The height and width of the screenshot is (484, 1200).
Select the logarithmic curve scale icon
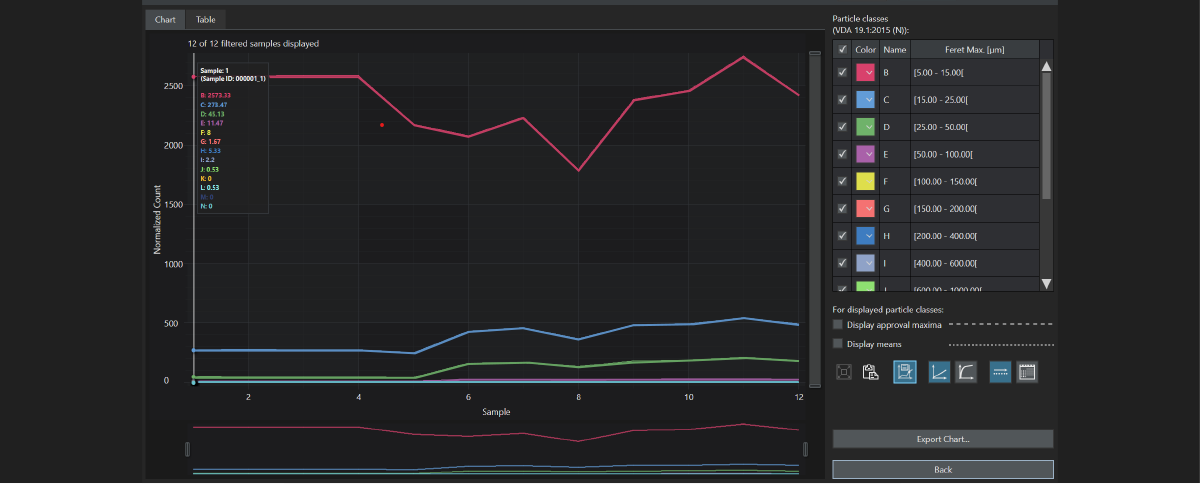click(x=966, y=372)
